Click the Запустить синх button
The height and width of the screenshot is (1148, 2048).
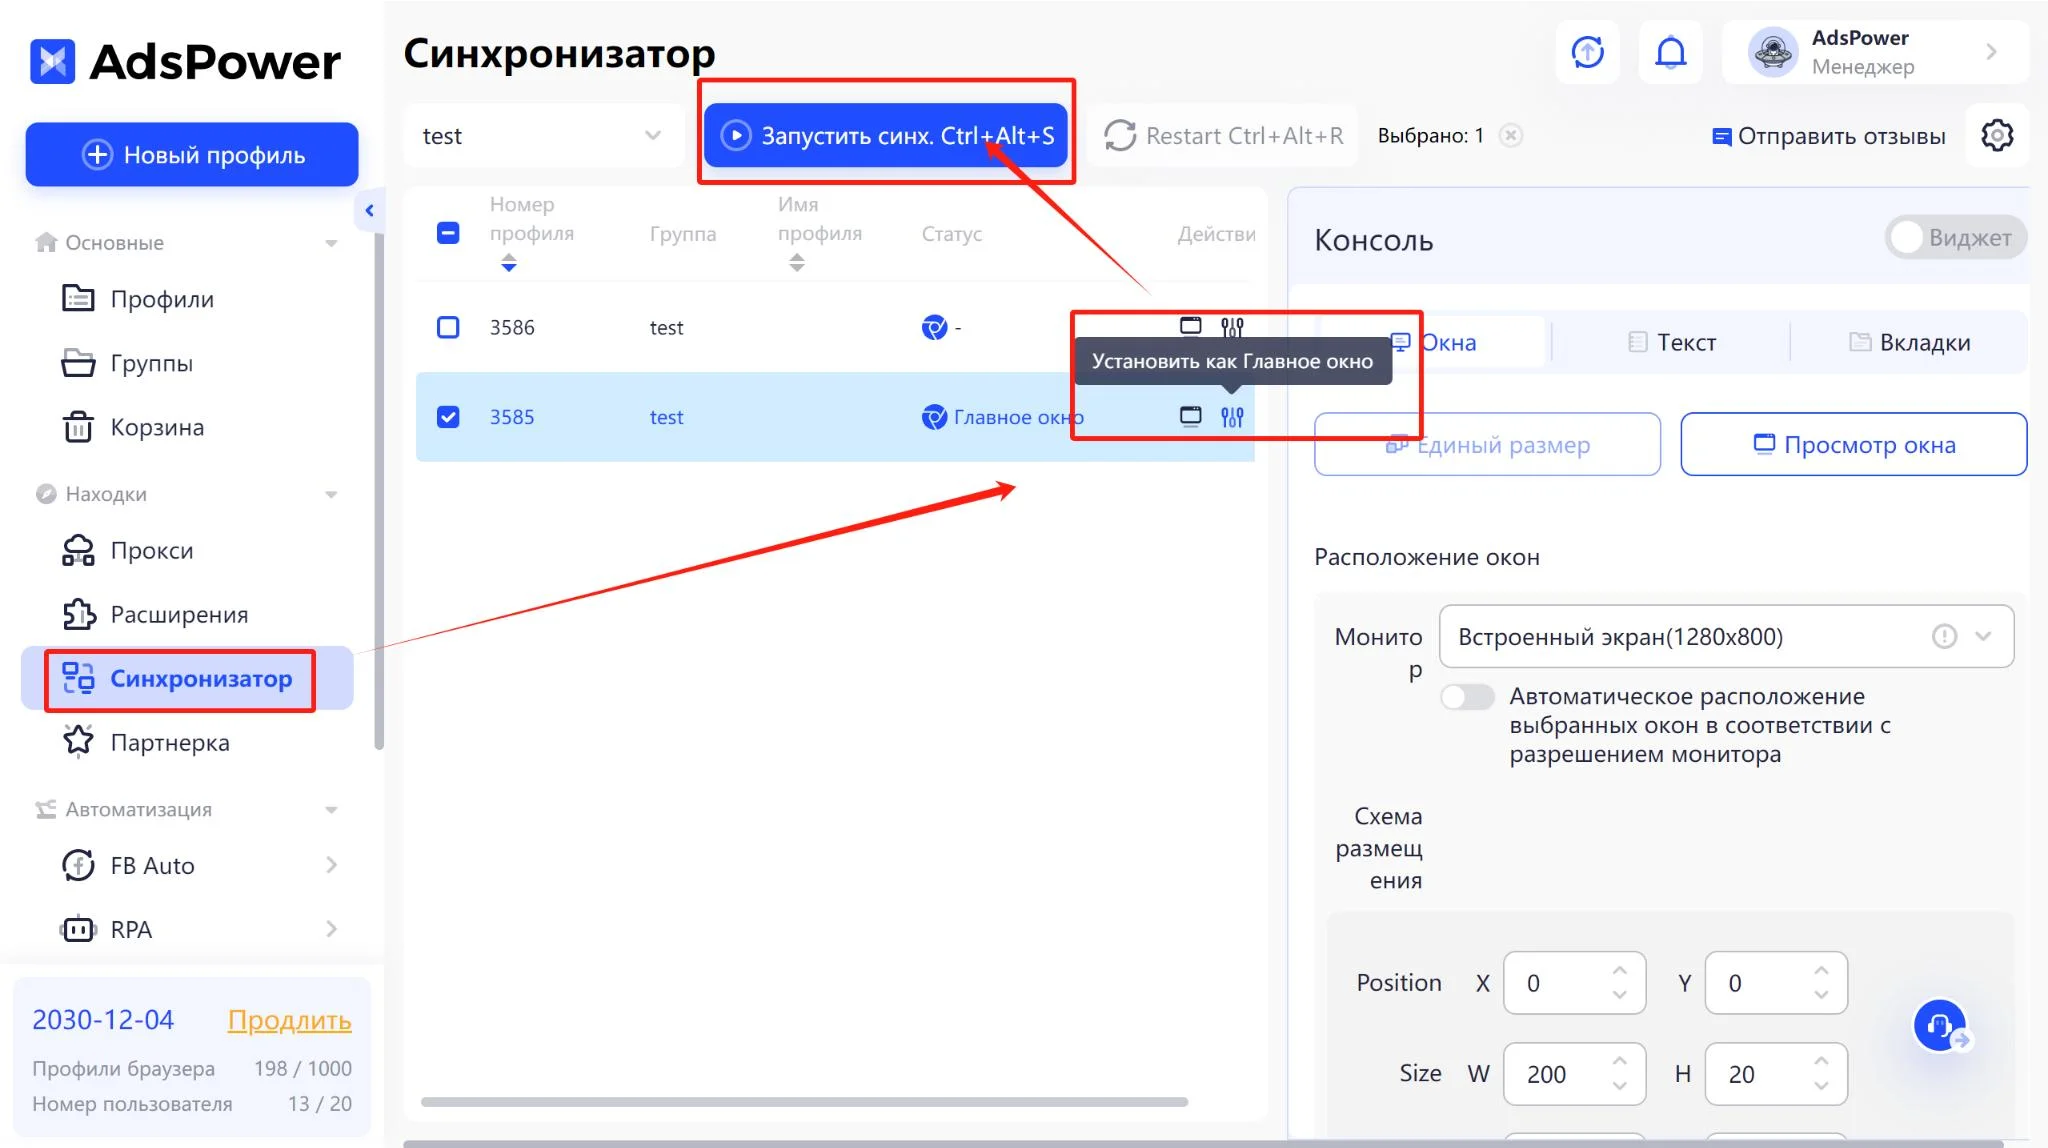click(x=886, y=135)
